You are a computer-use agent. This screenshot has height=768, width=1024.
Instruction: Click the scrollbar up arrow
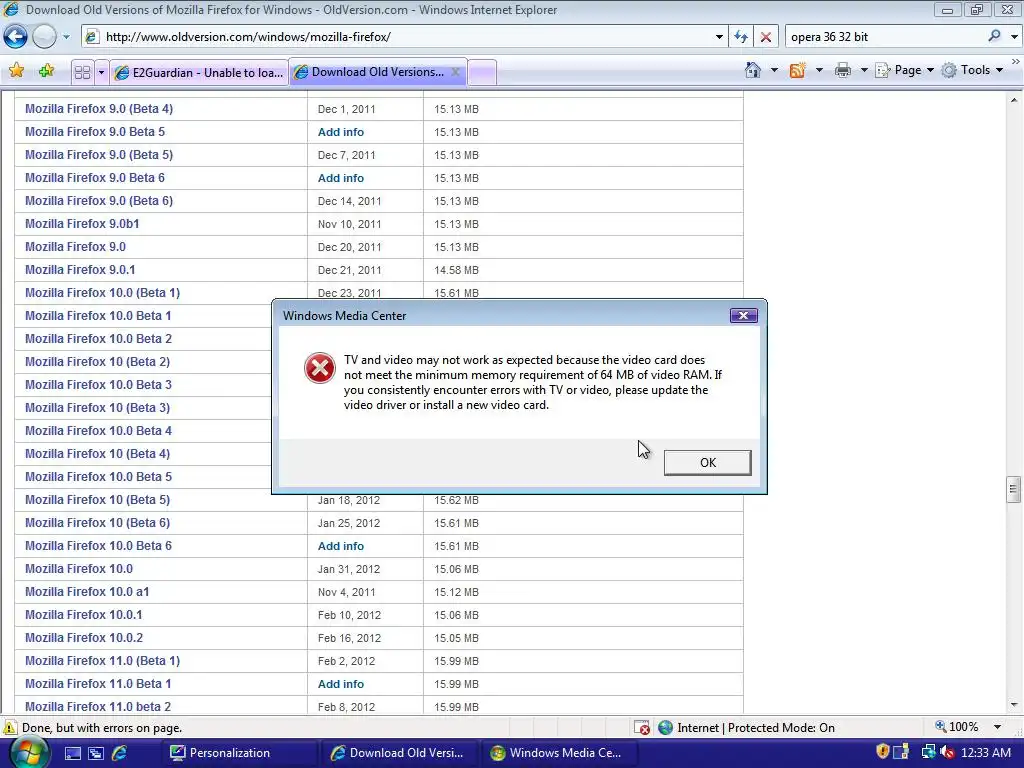1014,100
